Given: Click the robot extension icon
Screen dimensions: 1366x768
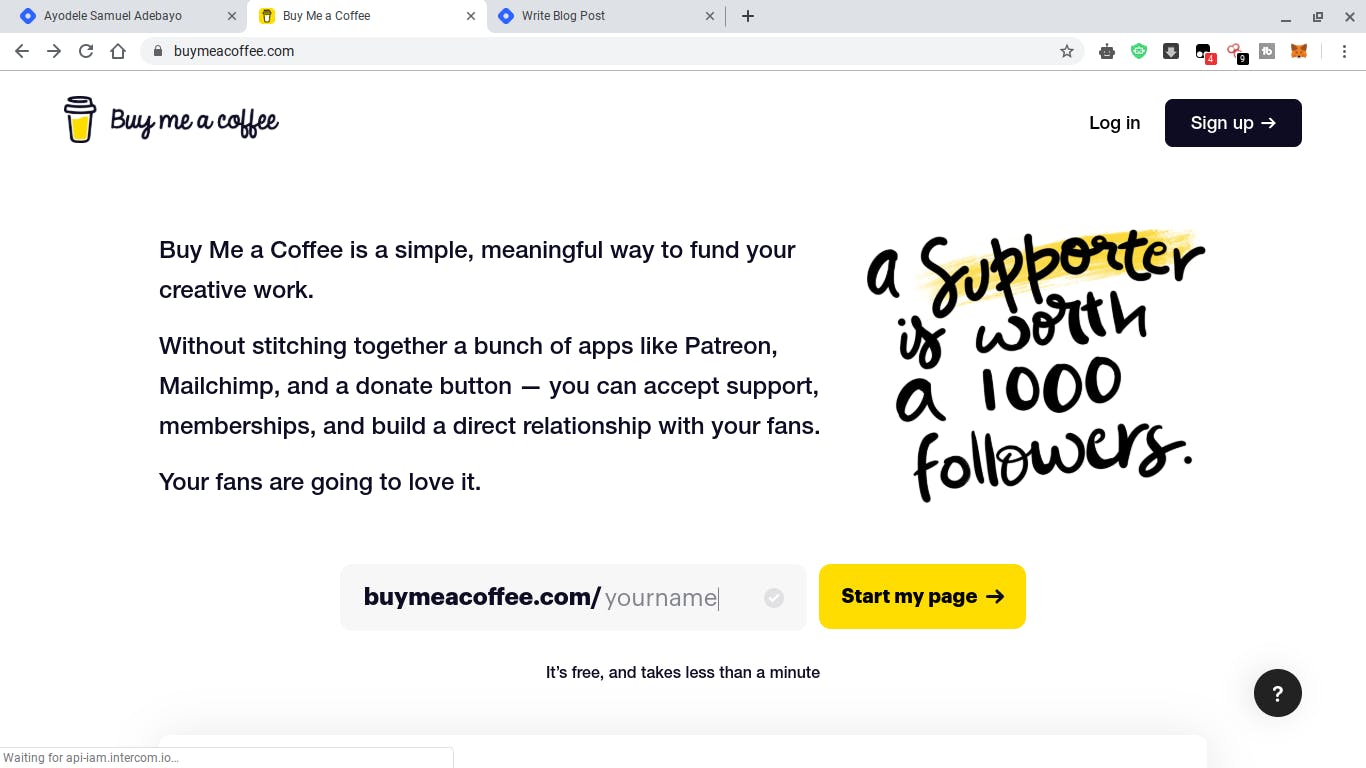Looking at the screenshot, I should [x=1107, y=51].
